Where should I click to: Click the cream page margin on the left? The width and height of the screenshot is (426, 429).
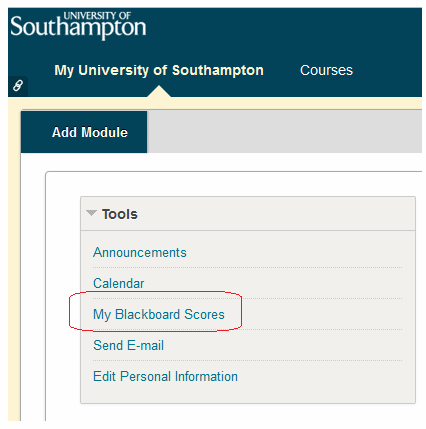pos(14,260)
